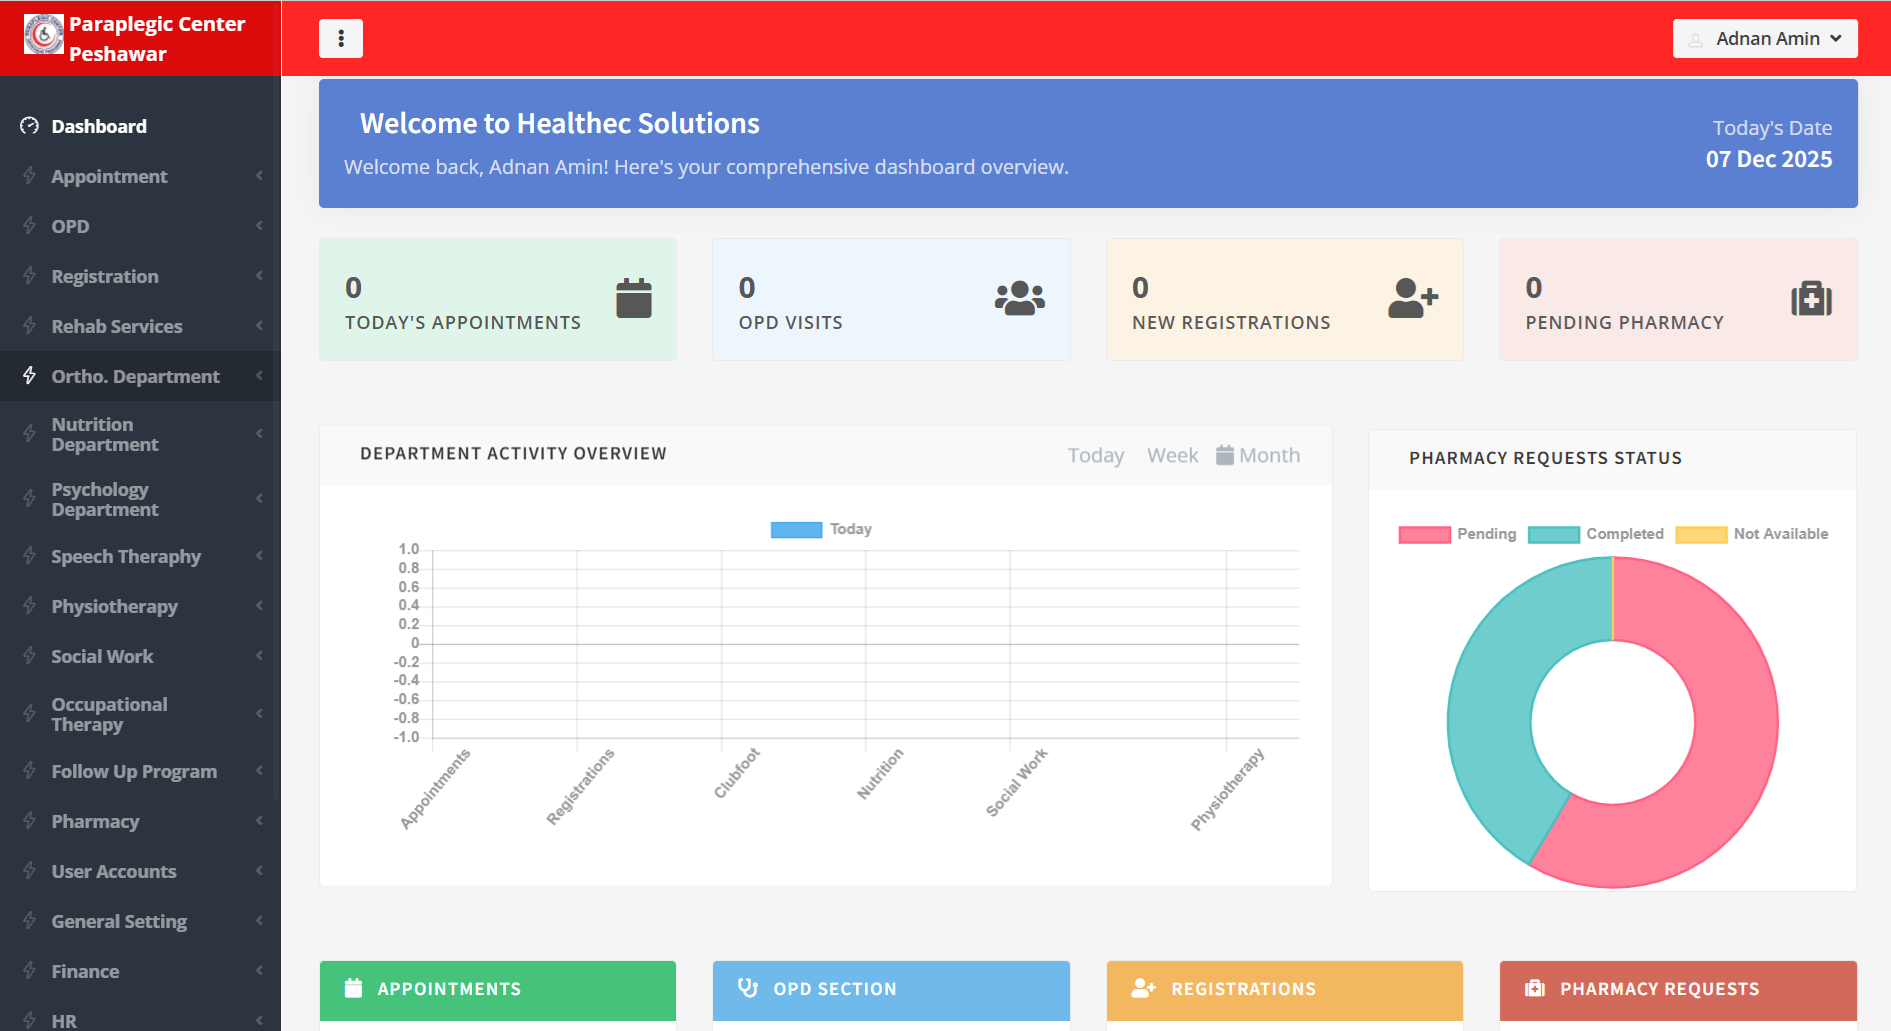
Task: Open the Ortho. Department menu item
Action: (x=135, y=376)
